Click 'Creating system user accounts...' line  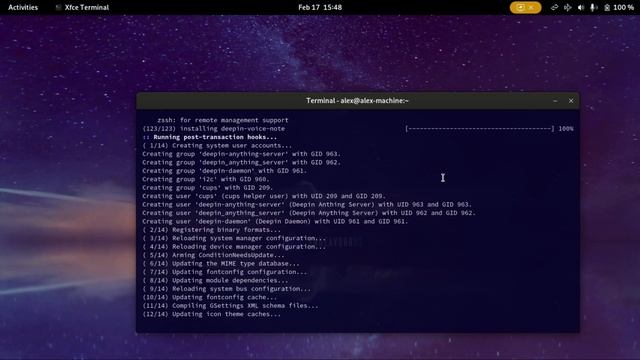[x=217, y=146]
